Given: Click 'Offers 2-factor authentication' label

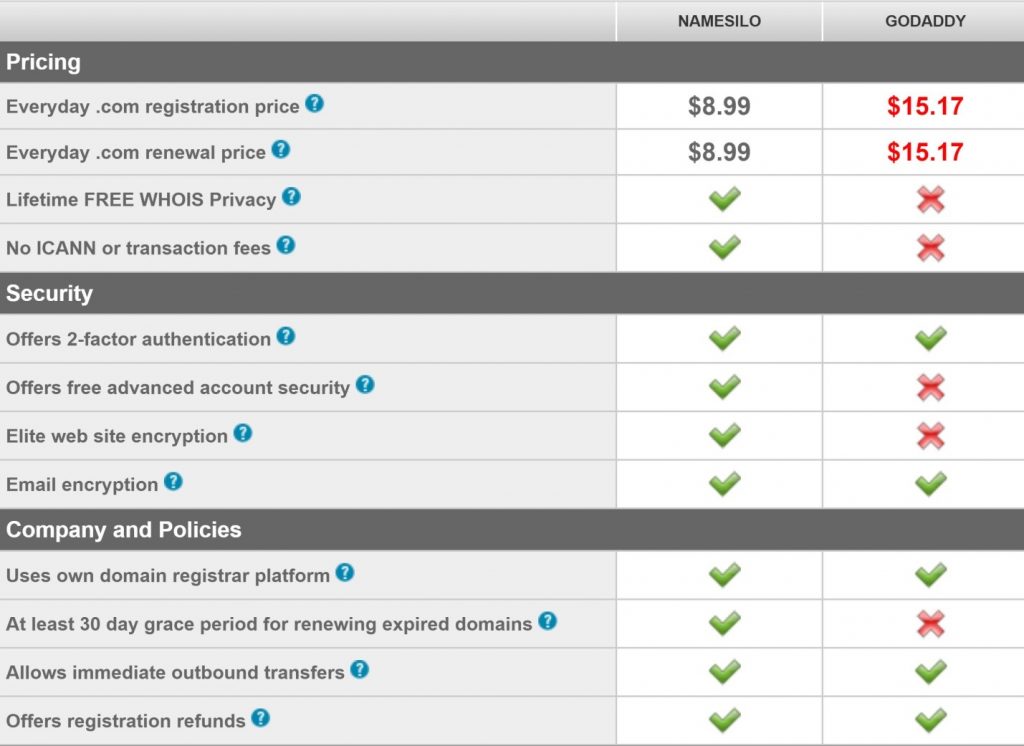Looking at the screenshot, I should (x=138, y=339).
